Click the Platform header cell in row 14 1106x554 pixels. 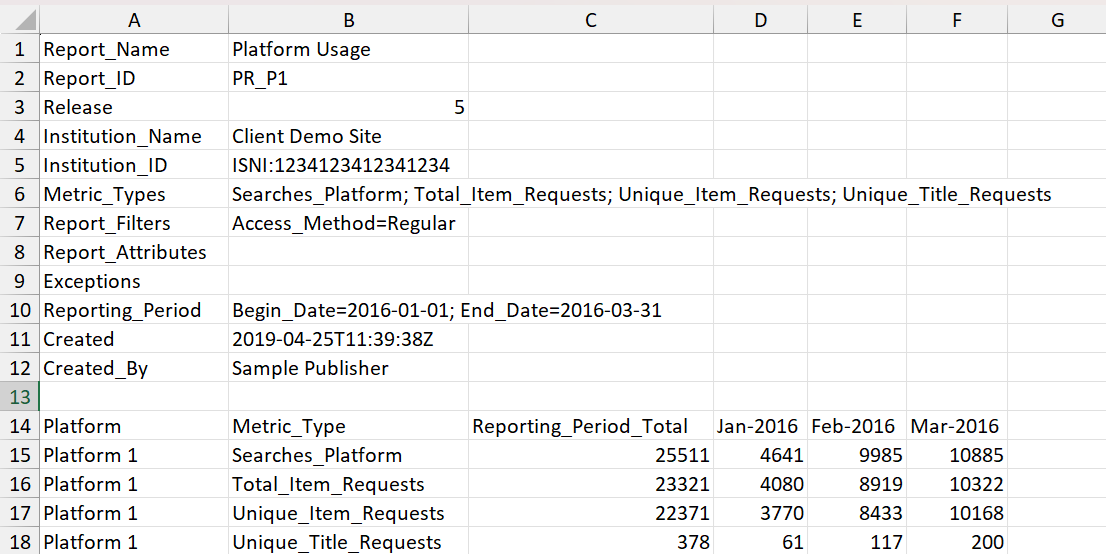(x=134, y=426)
